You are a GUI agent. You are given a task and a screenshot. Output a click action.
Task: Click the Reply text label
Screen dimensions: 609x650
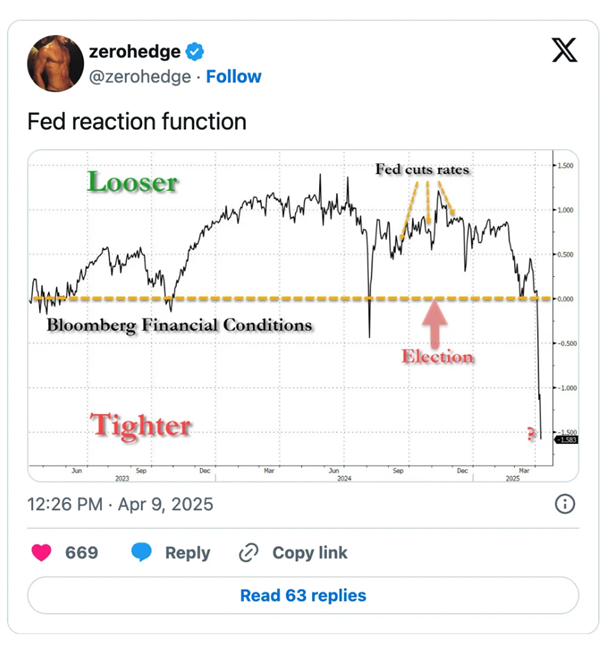coord(189,552)
